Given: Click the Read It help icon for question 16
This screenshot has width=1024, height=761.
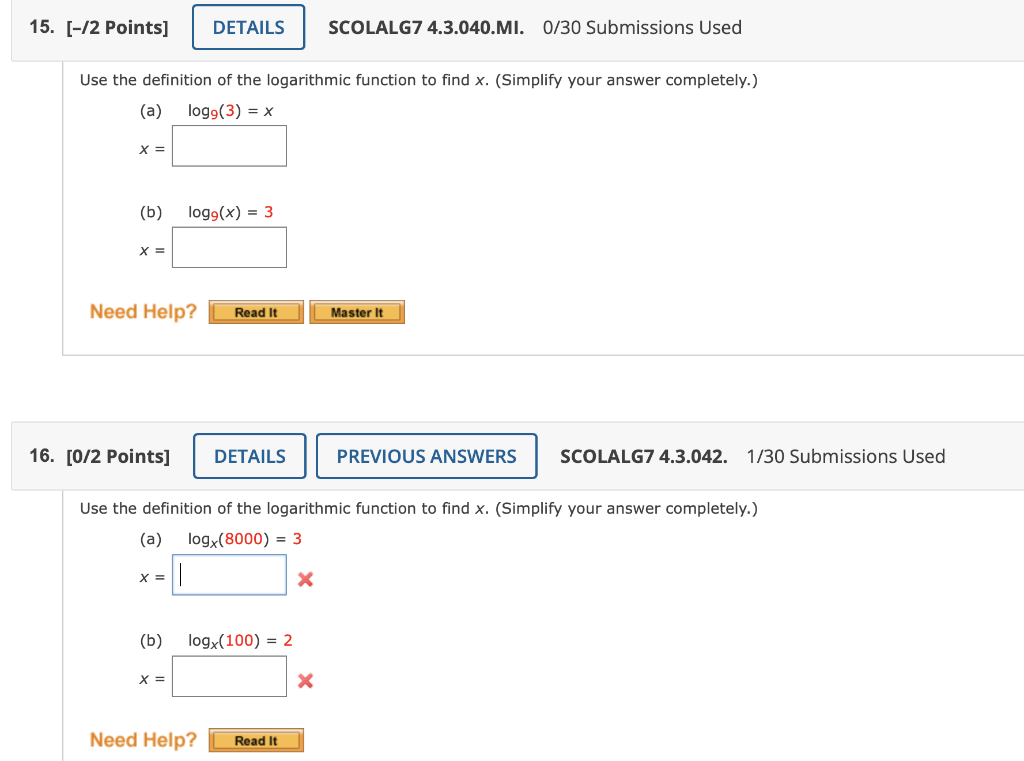Looking at the screenshot, I should pos(256,740).
